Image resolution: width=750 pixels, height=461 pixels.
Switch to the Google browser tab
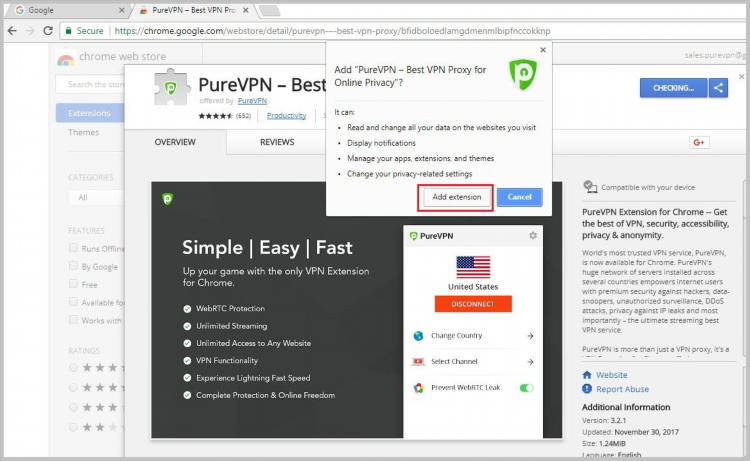pyautogui.click(x=67, y=10)
